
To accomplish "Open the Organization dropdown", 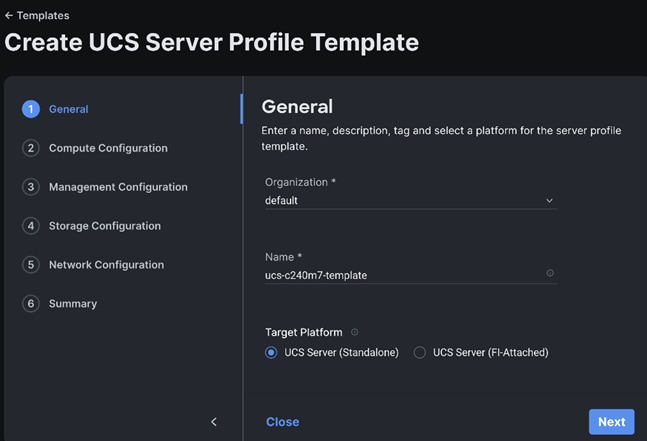I will click(x=411, y=200).
